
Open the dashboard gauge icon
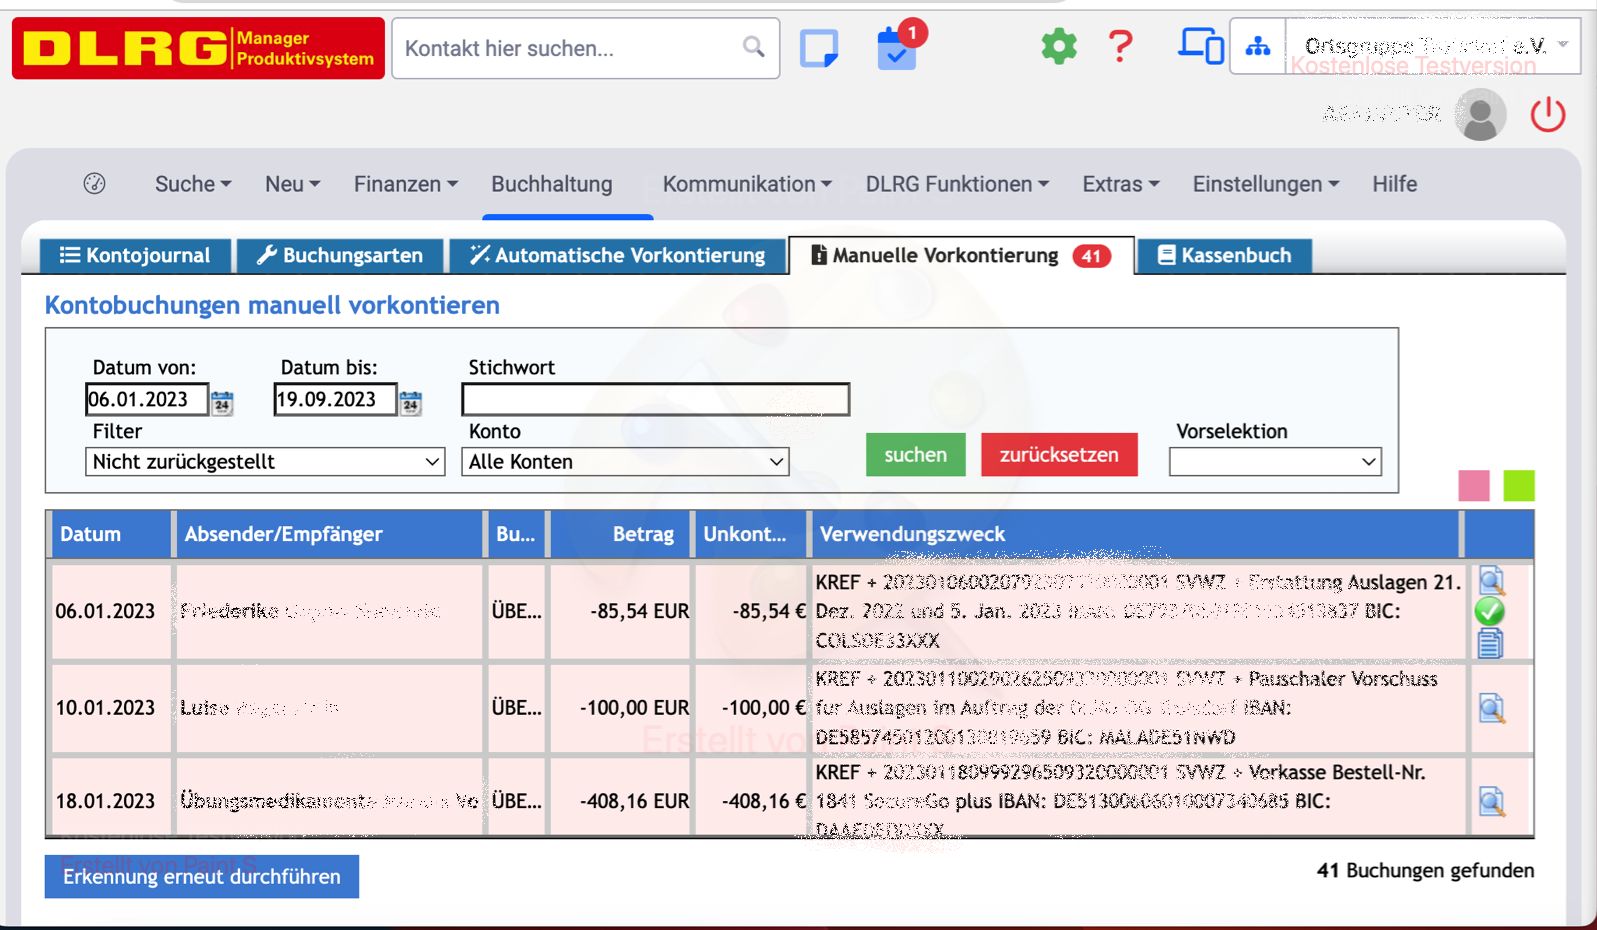(94, 183)
